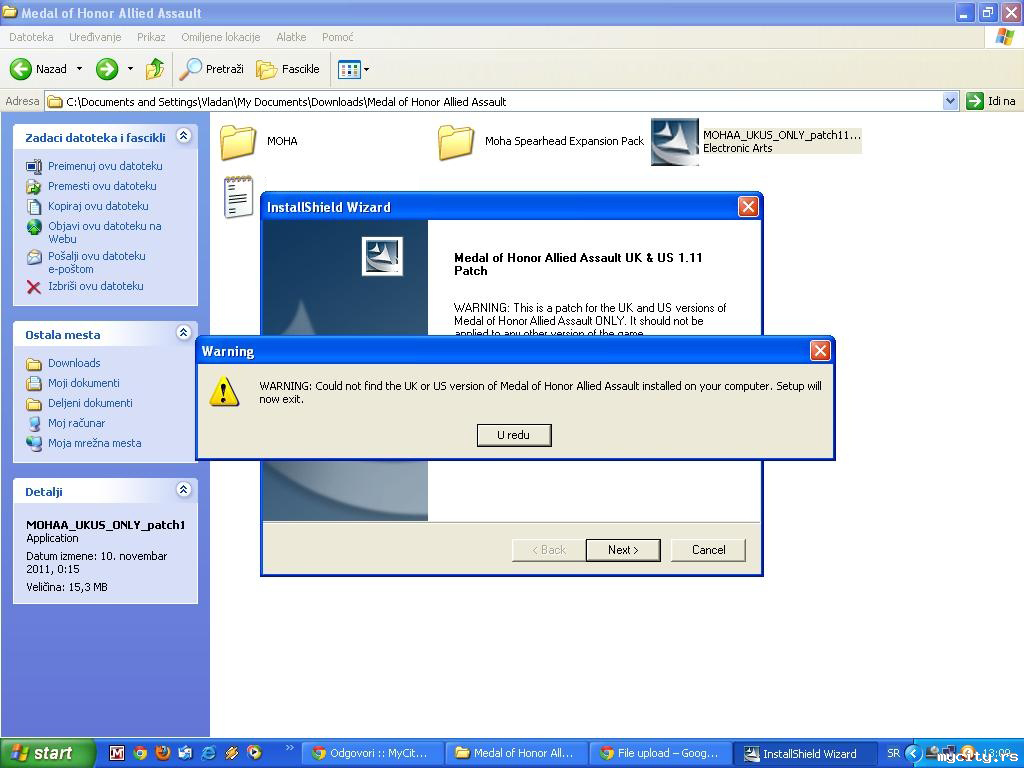Open Moja mrežna mesta link
Viewport: 1024px width, 768px height.
pos(95,443)
